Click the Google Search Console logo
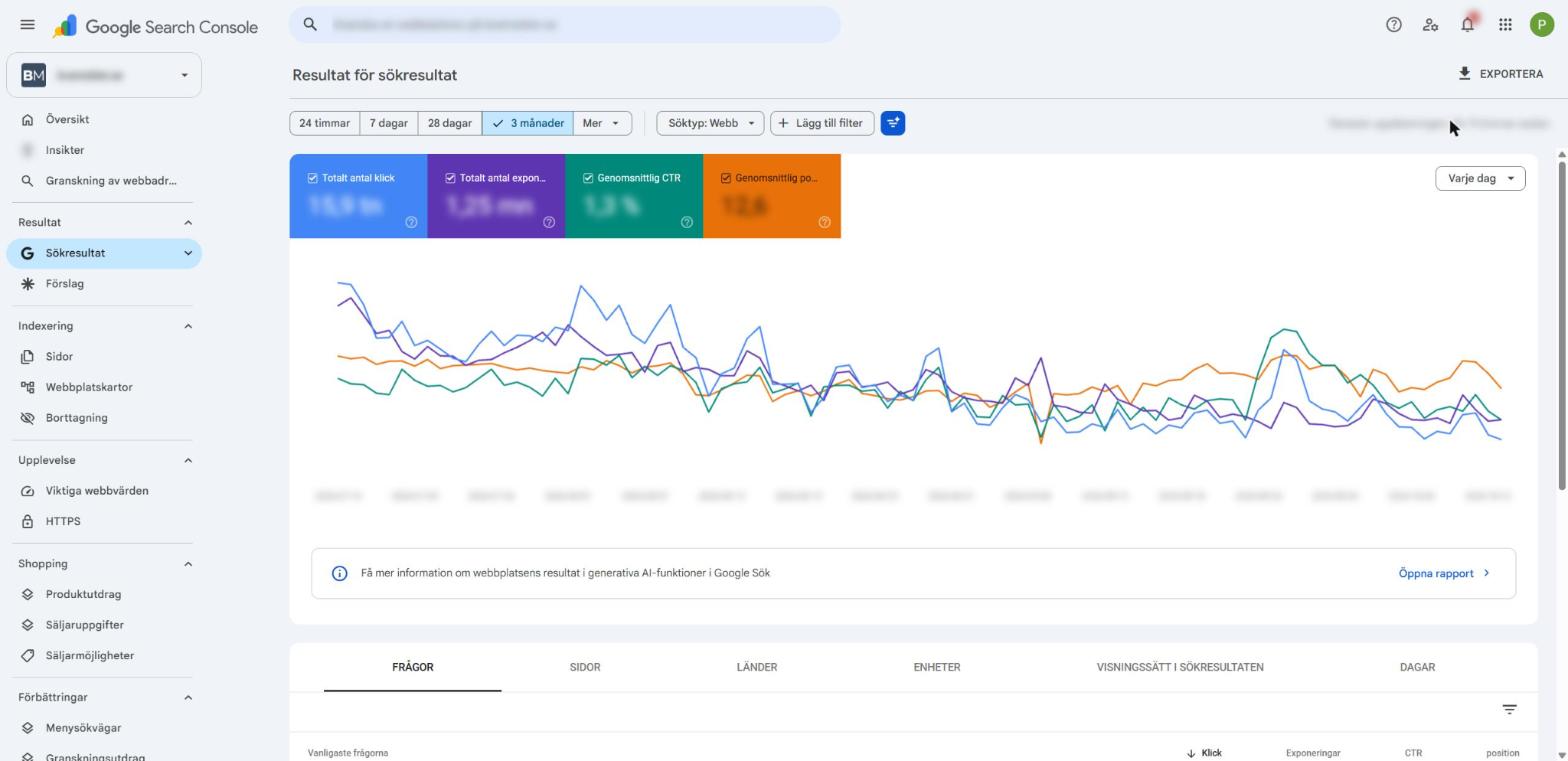This screenshot has width=1568, height=761. (156, 27)
